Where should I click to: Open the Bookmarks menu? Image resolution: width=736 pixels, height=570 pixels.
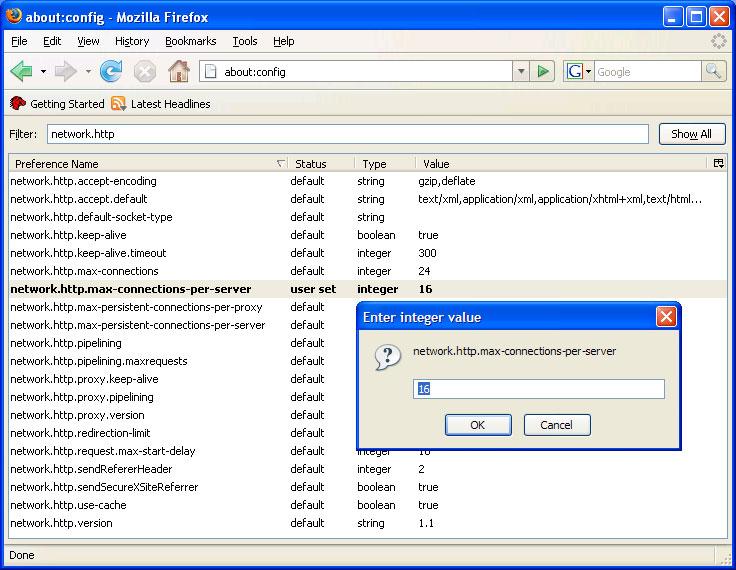pos(190,41)
